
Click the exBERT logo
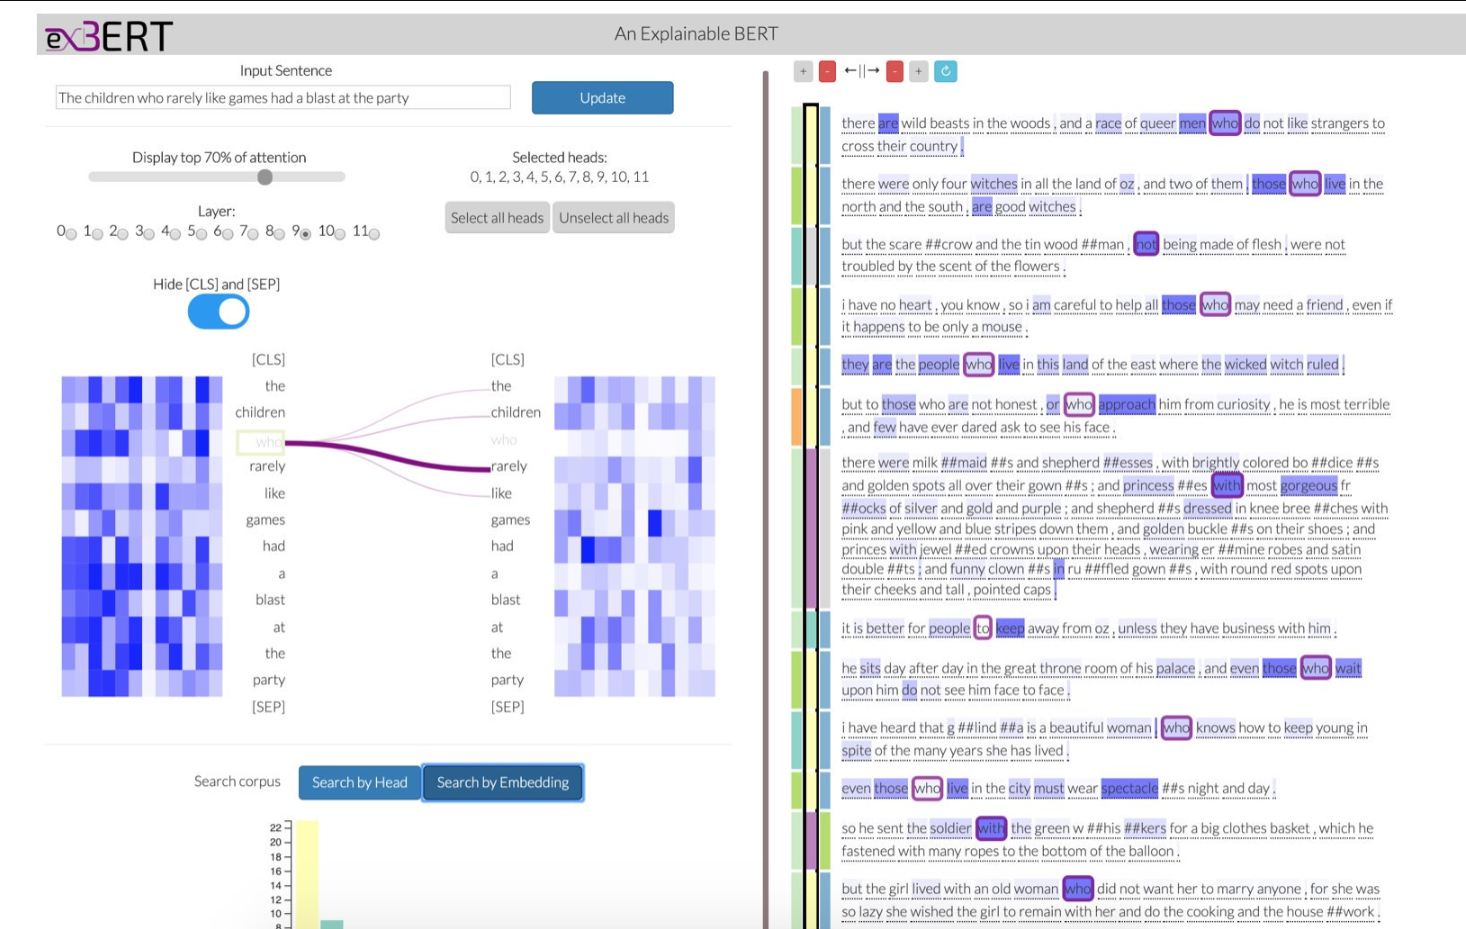tap(109, 36)
